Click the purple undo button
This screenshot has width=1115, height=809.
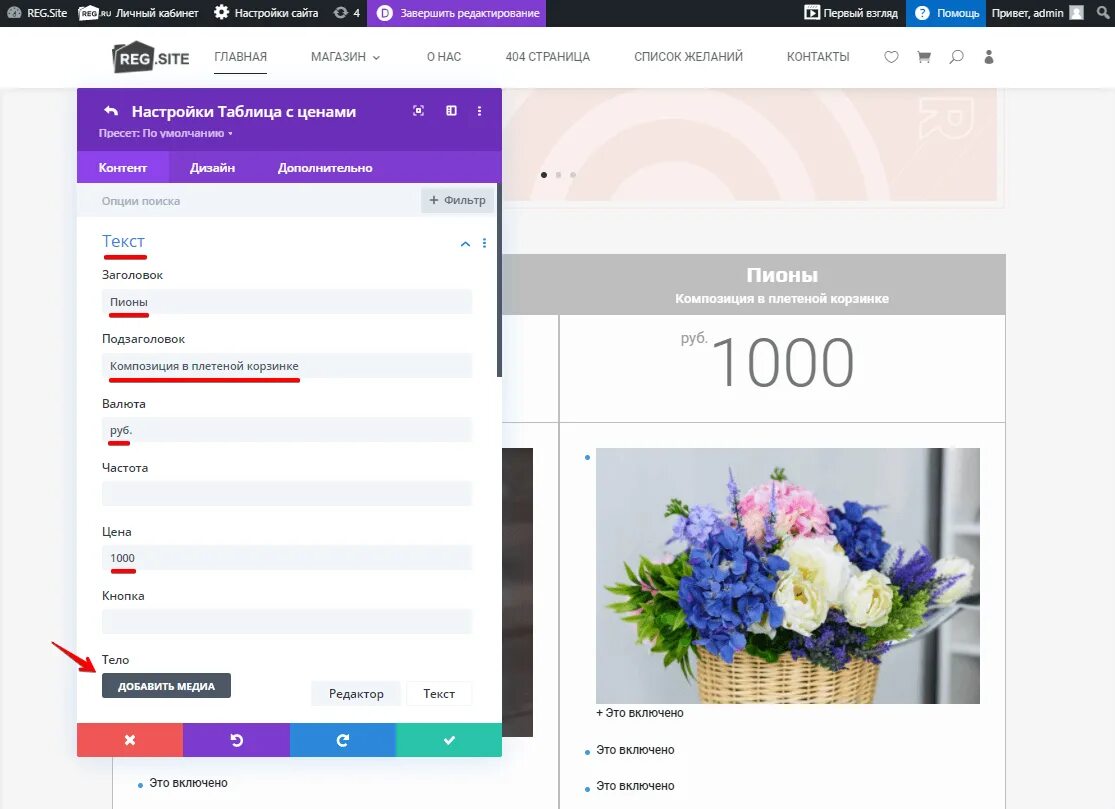coord(236,740)
